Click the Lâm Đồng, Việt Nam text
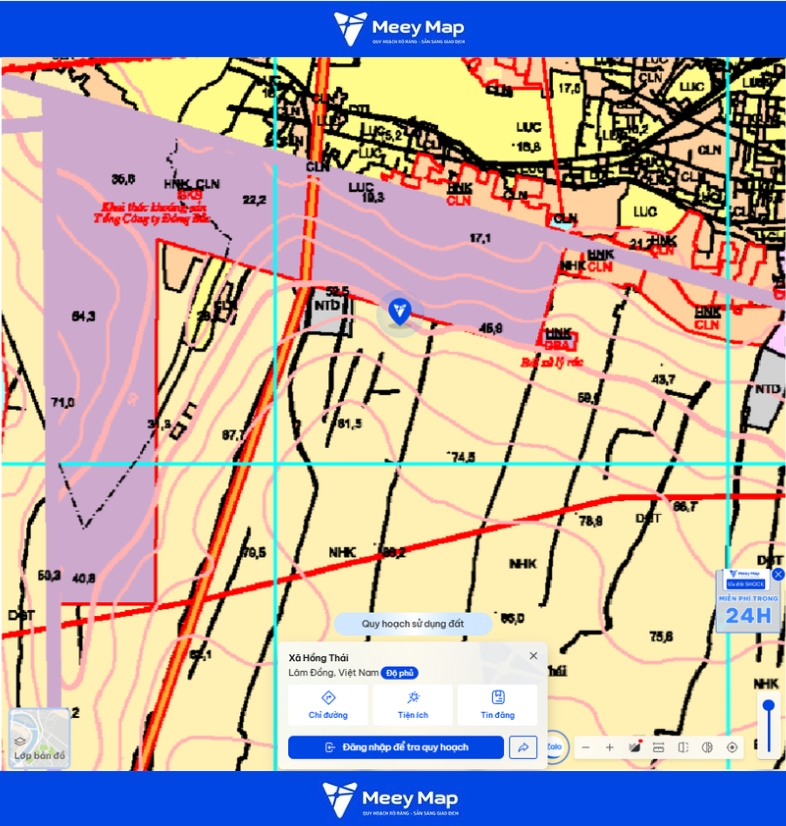This screenshot has width=786, height=826. point(333,673)
